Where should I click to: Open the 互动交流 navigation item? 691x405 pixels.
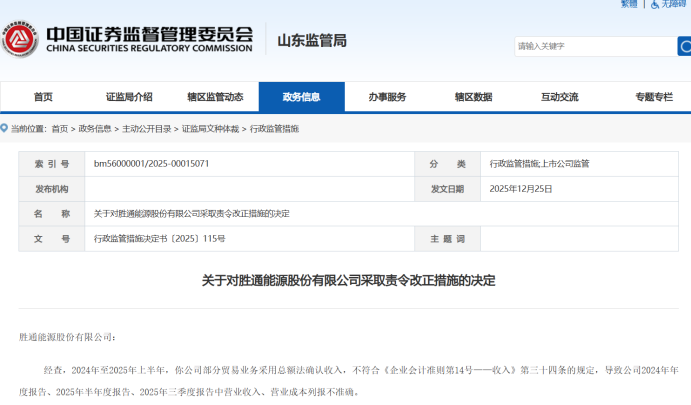pyautogui.click(x=559, y=97)
